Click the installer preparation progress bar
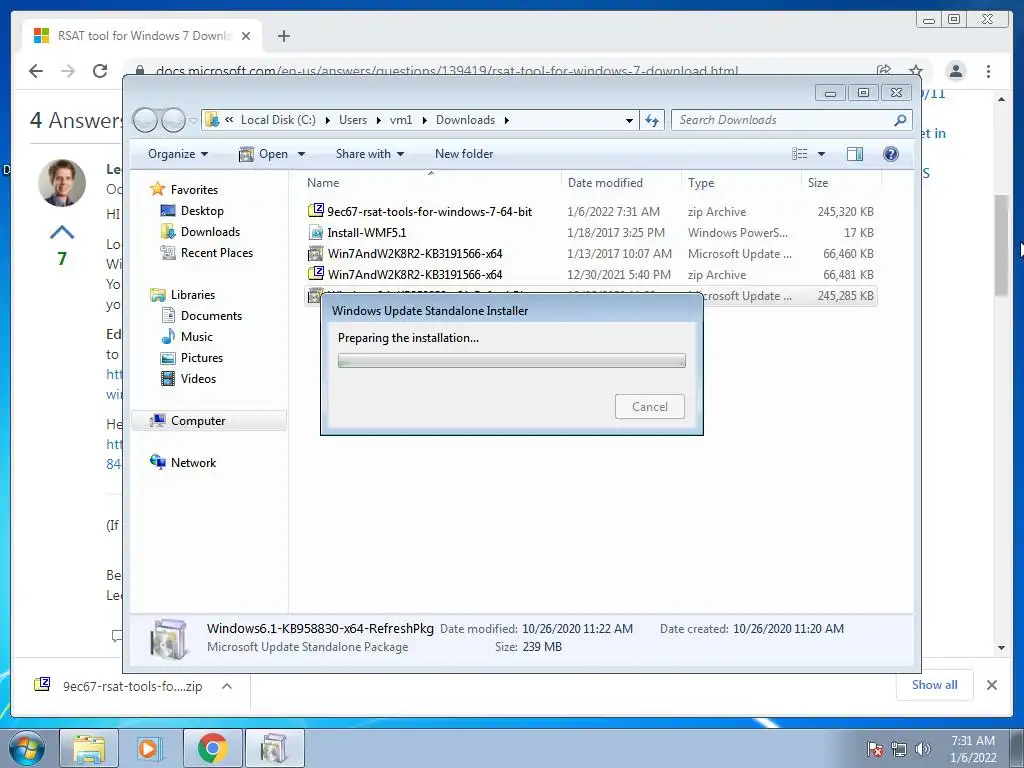The width and height of the screenshot is (1024, 768). pyautogui.click(x=511, y=360)
